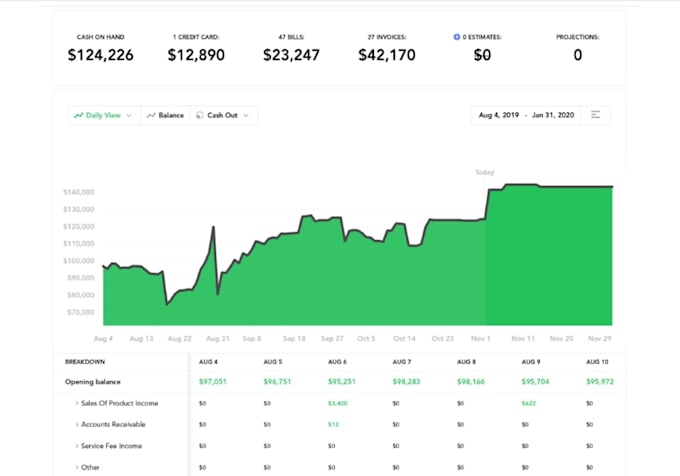Viewport: 680px width, 476px height.
Task: Click the $12 Accounts Receivable value
Action: (x=333, y=424)
